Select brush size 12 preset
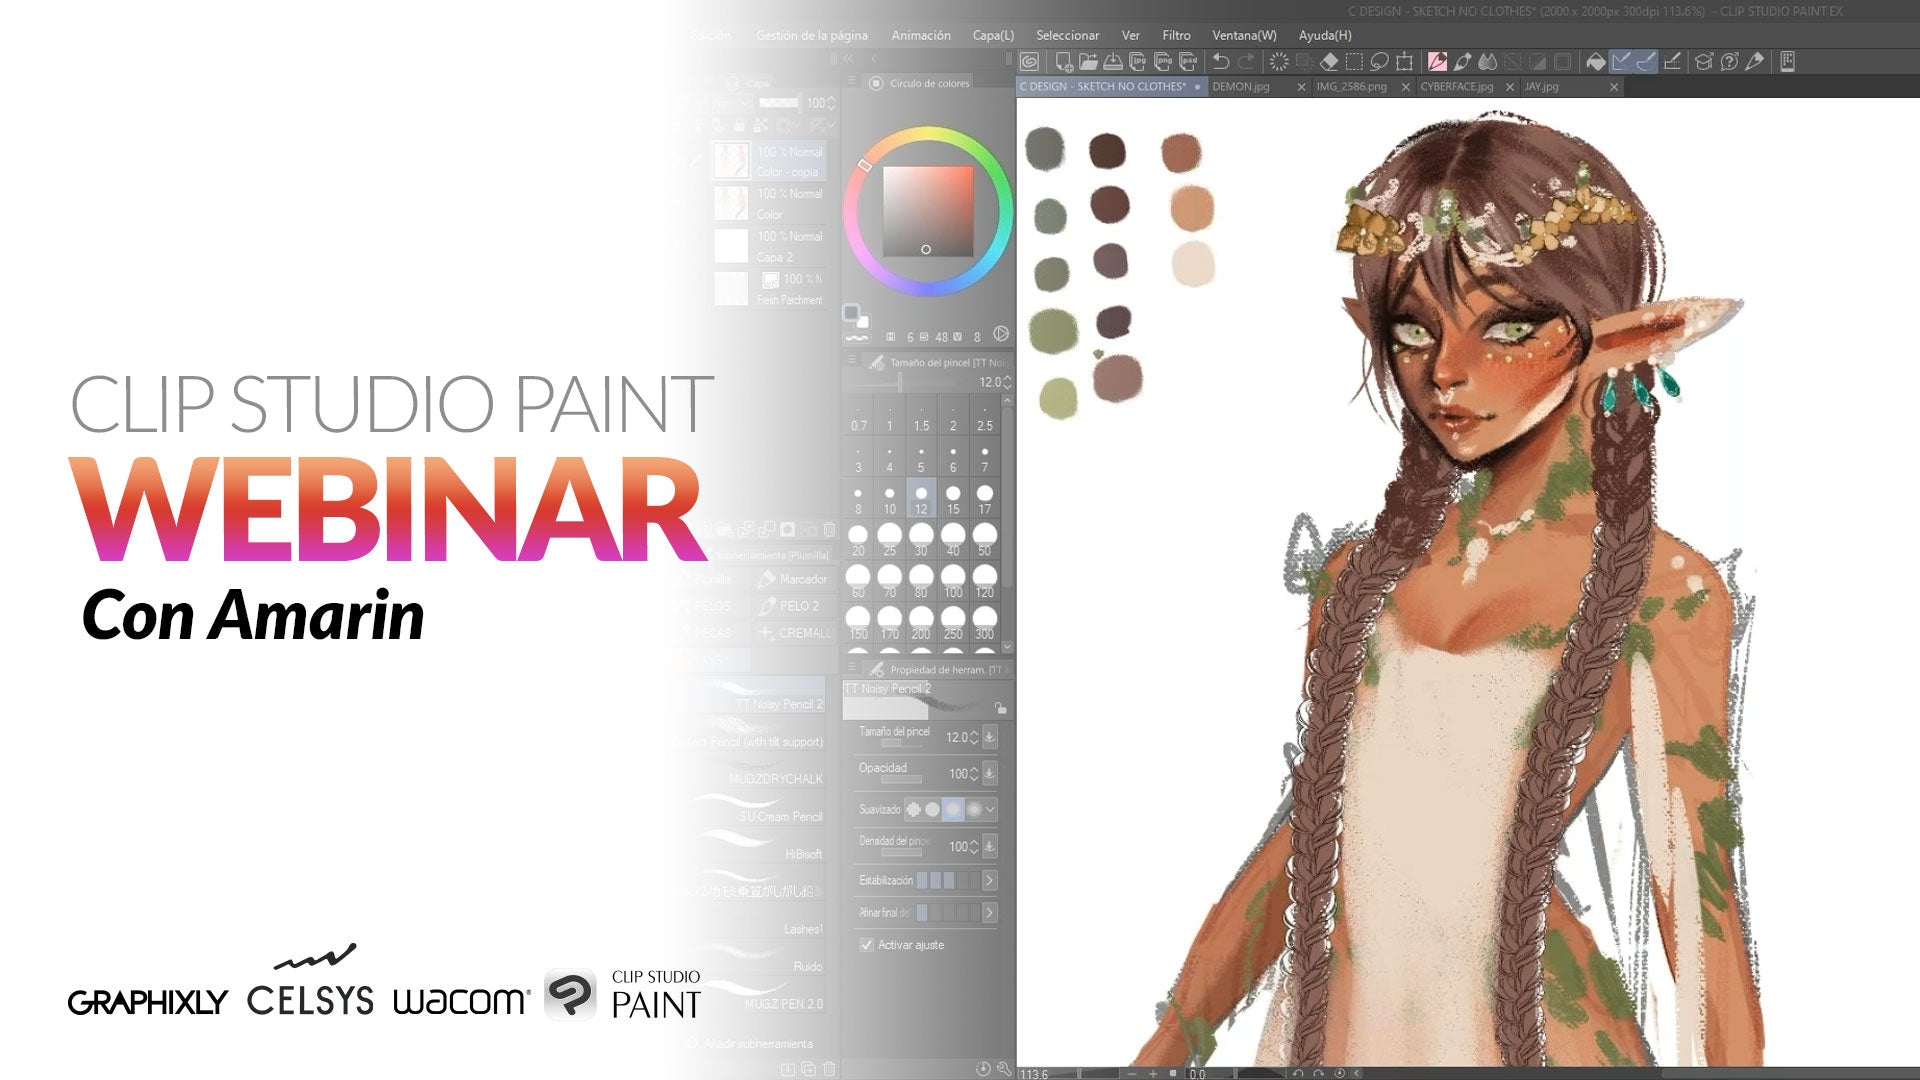Viewport: 1920px width, 1080px height. (x=921, y=497)
